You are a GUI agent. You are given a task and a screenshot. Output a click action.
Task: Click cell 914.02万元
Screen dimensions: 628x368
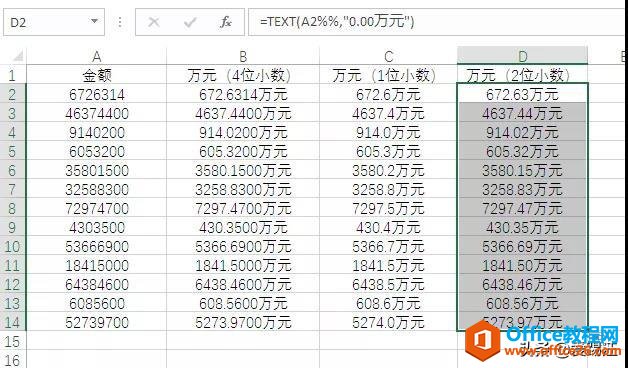522,132
